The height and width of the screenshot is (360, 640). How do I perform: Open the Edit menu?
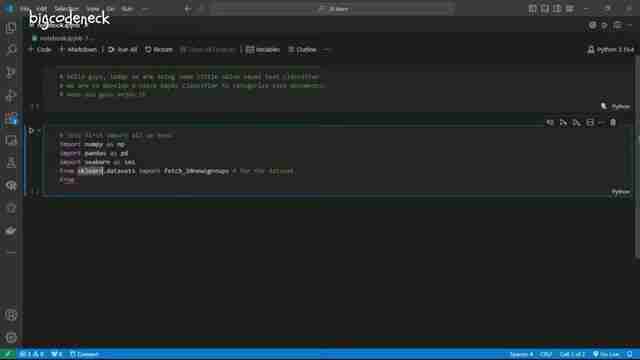tap(42, 9)
